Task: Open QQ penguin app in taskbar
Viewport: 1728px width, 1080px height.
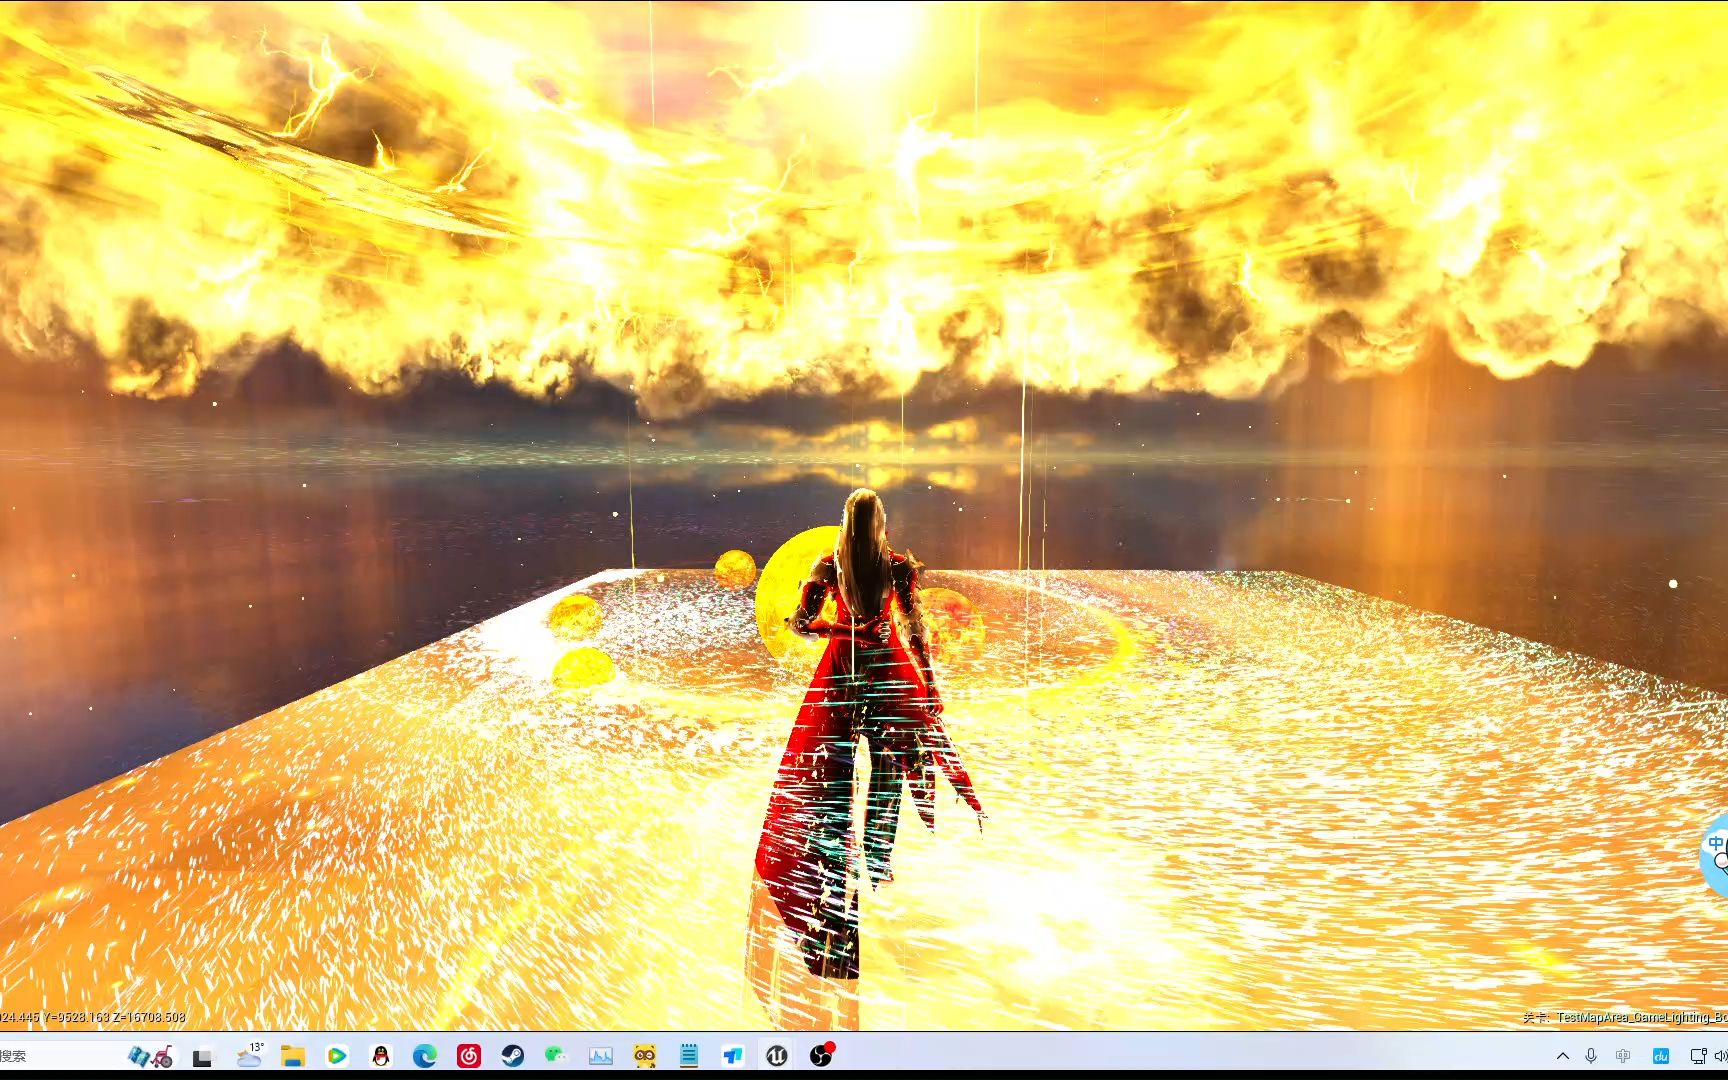Action: (380, 1055)
